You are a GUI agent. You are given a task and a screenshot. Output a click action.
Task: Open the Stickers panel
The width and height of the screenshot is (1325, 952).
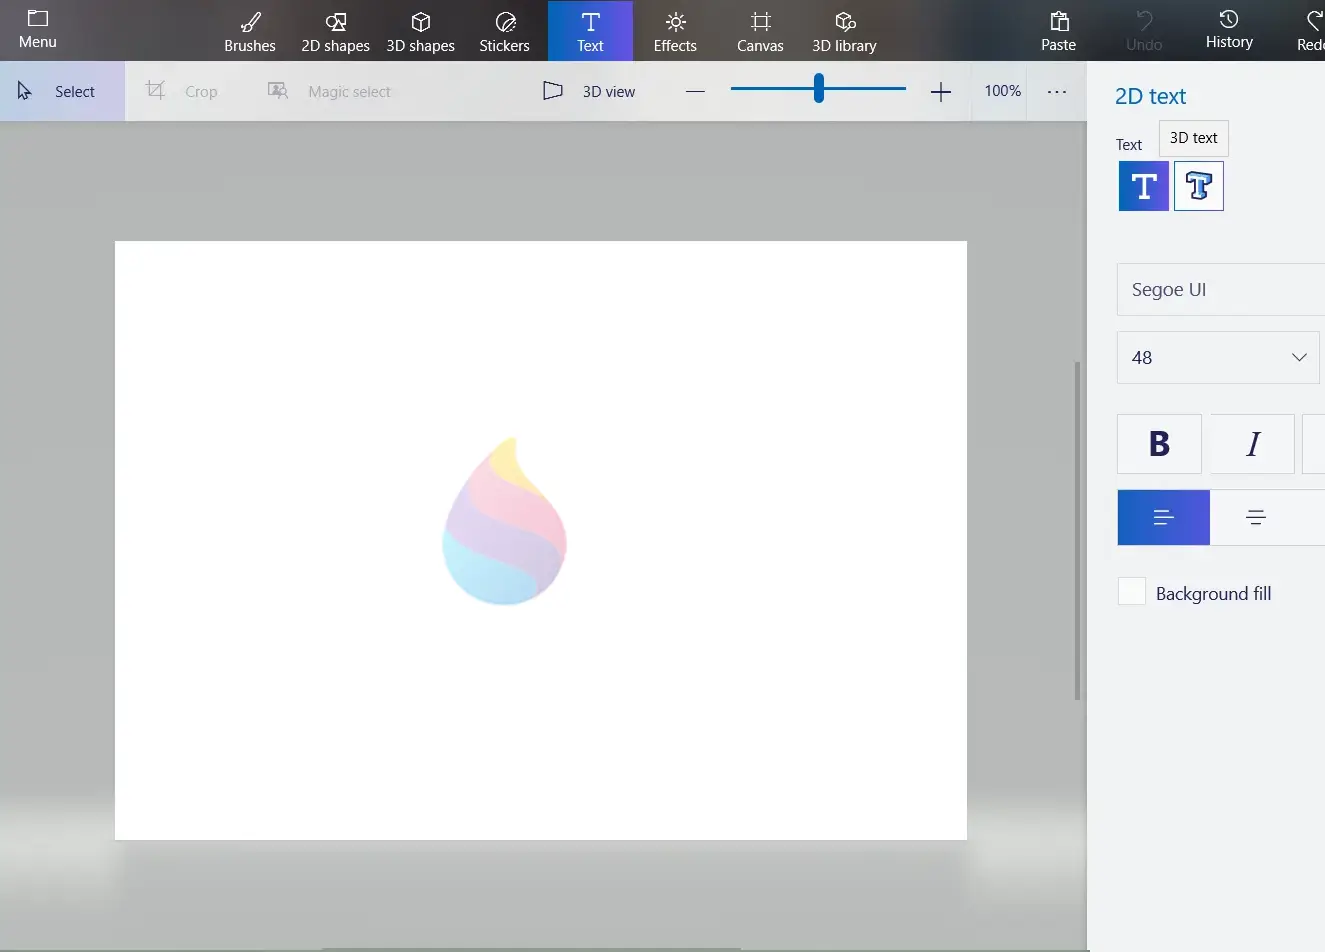[x=504, y=31]
